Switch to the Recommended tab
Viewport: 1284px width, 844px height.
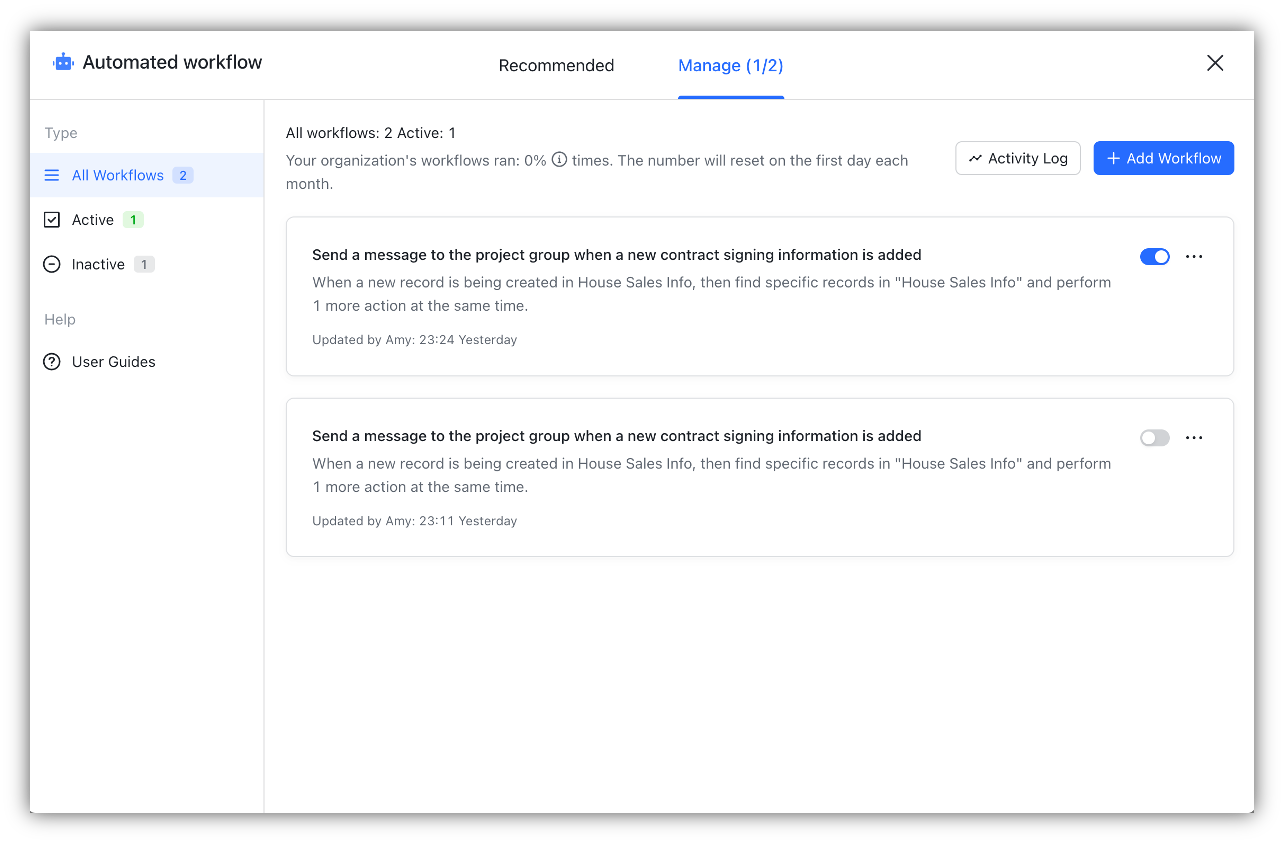tap(556, 65)
